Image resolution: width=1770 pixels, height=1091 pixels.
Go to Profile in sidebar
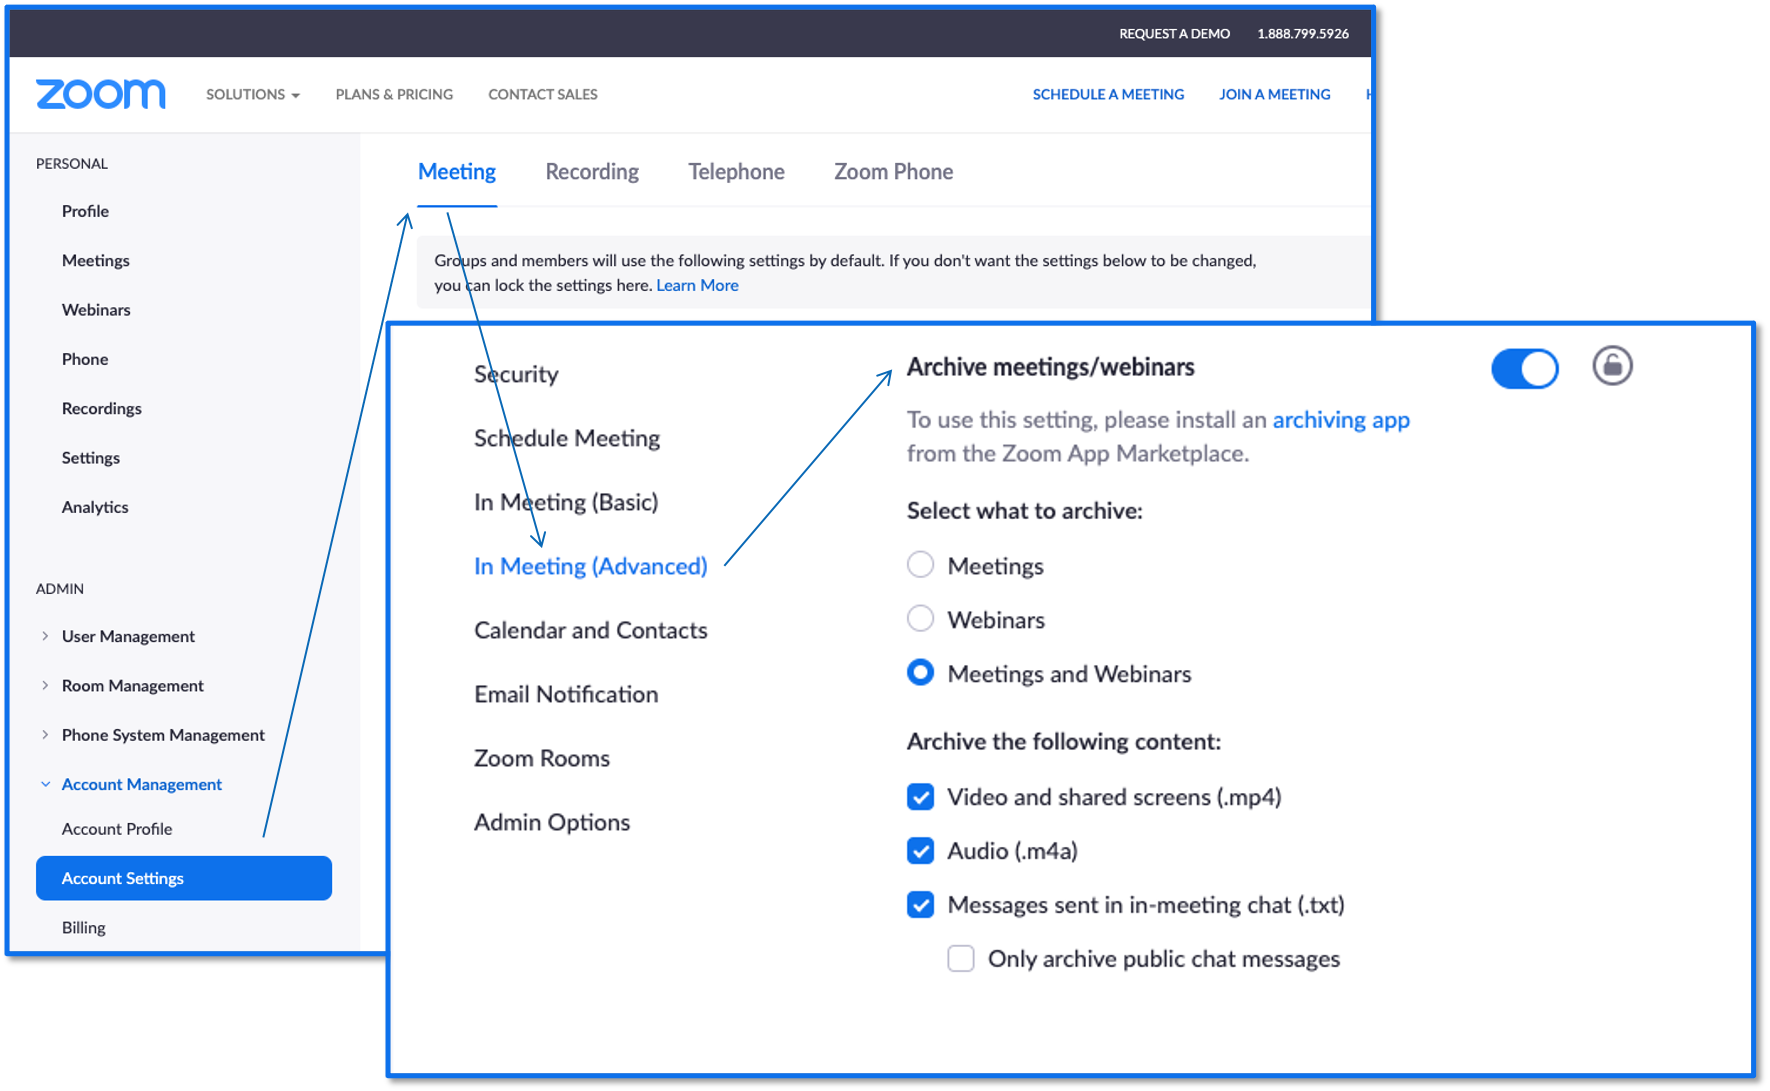point(85,211)
